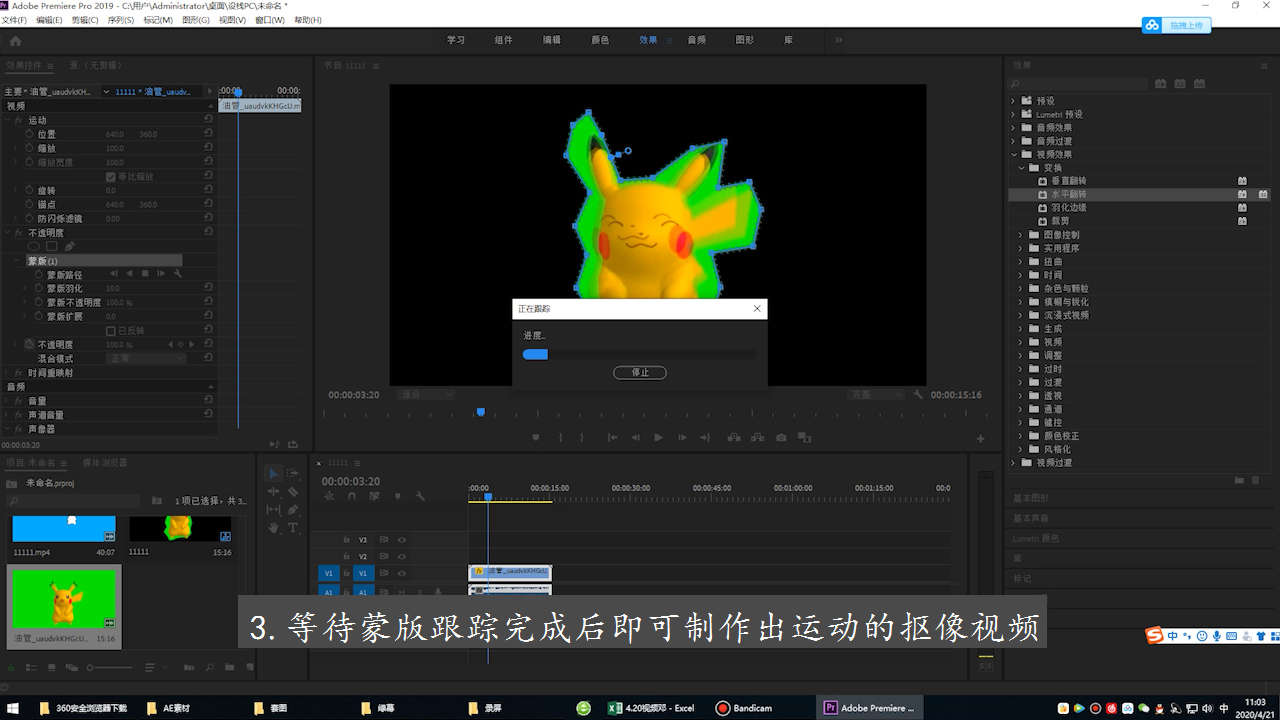Image resolution: width=1280 pixels, height=720 pixels.
Task: Select the Hand tool
Action: click(x=274, y=527)
